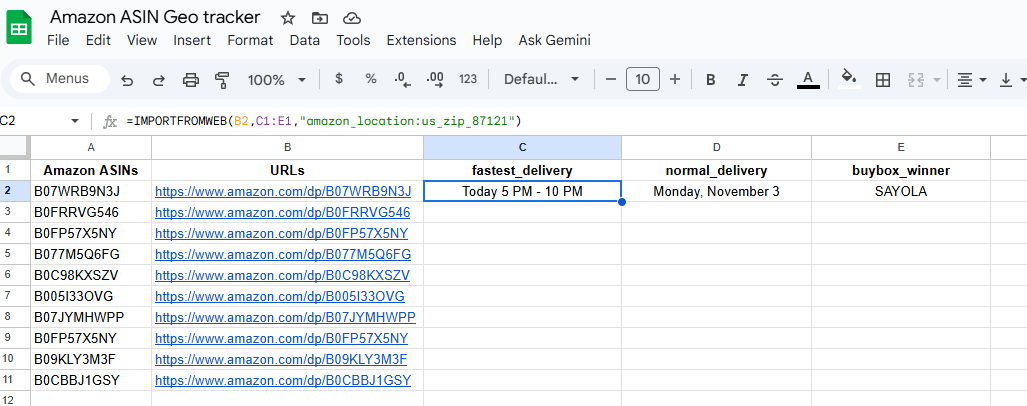
Task: Open the Borders tool
Action: [883, 80]
